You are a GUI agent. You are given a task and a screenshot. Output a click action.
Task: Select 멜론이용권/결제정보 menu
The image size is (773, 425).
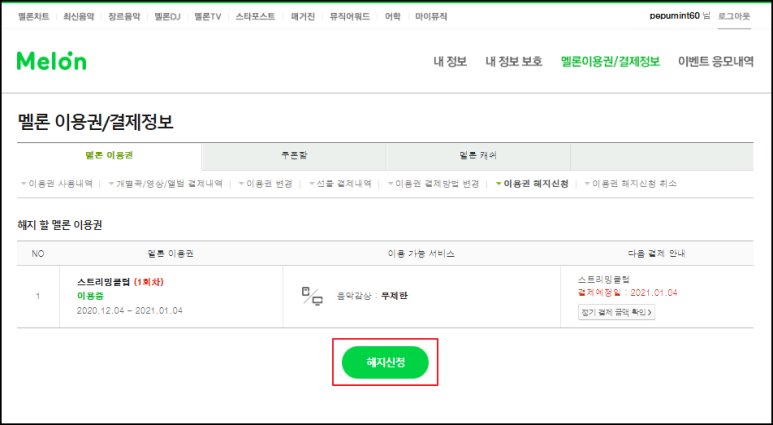pos(610,61)
